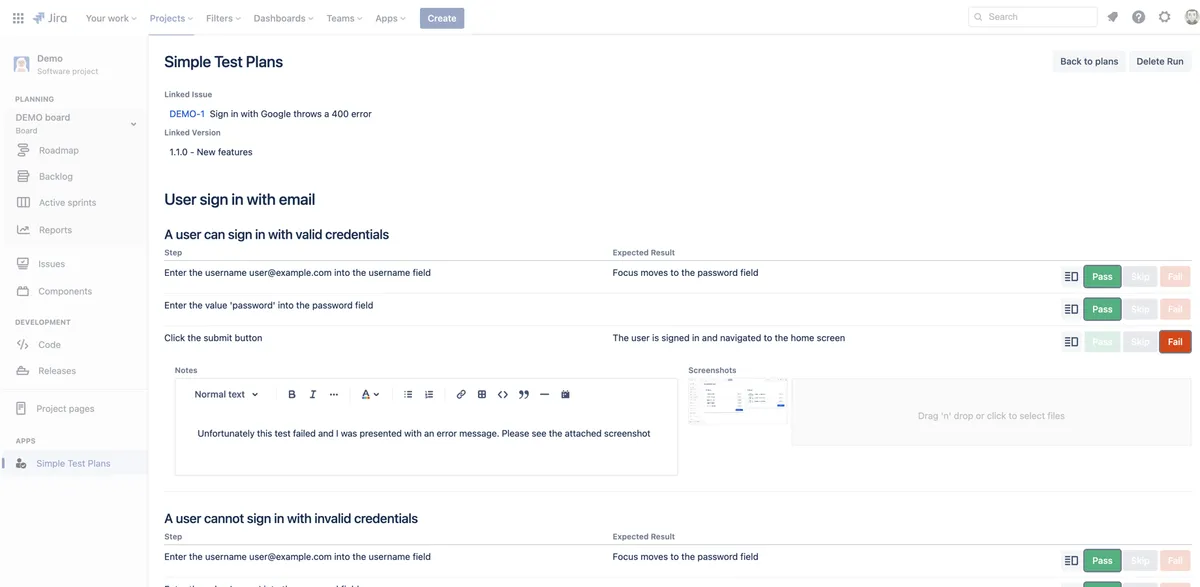Toggle notes icon in invalid credentials row
The height and width of the screenshot is (587, 1200).
click(x=1071, y=560)
